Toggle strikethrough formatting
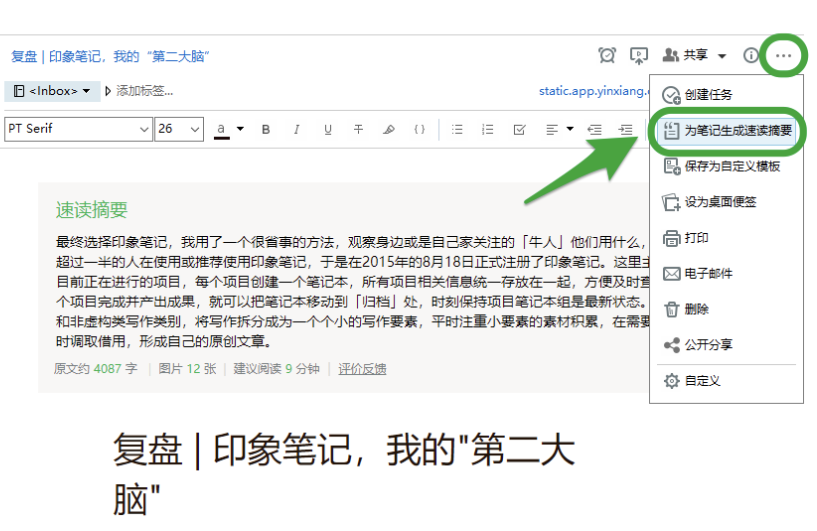 (x=358, y=129)
